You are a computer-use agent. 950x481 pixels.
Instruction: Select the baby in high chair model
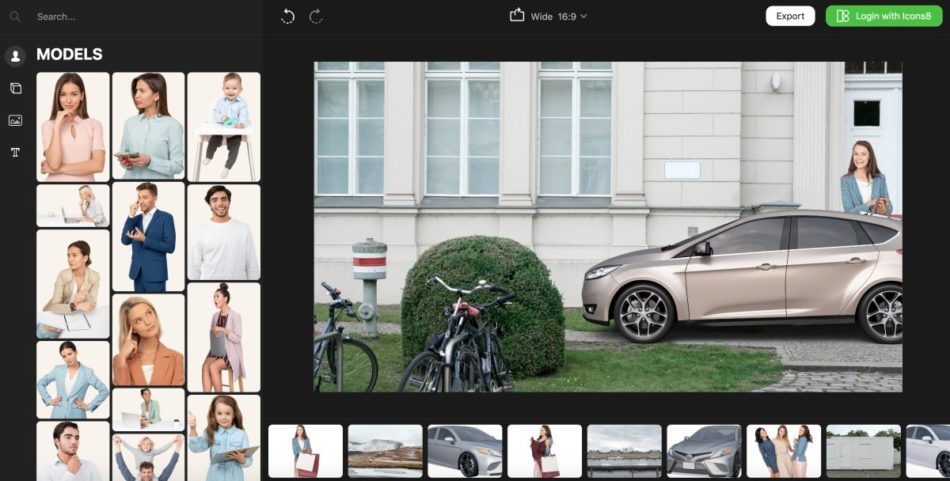224,127
